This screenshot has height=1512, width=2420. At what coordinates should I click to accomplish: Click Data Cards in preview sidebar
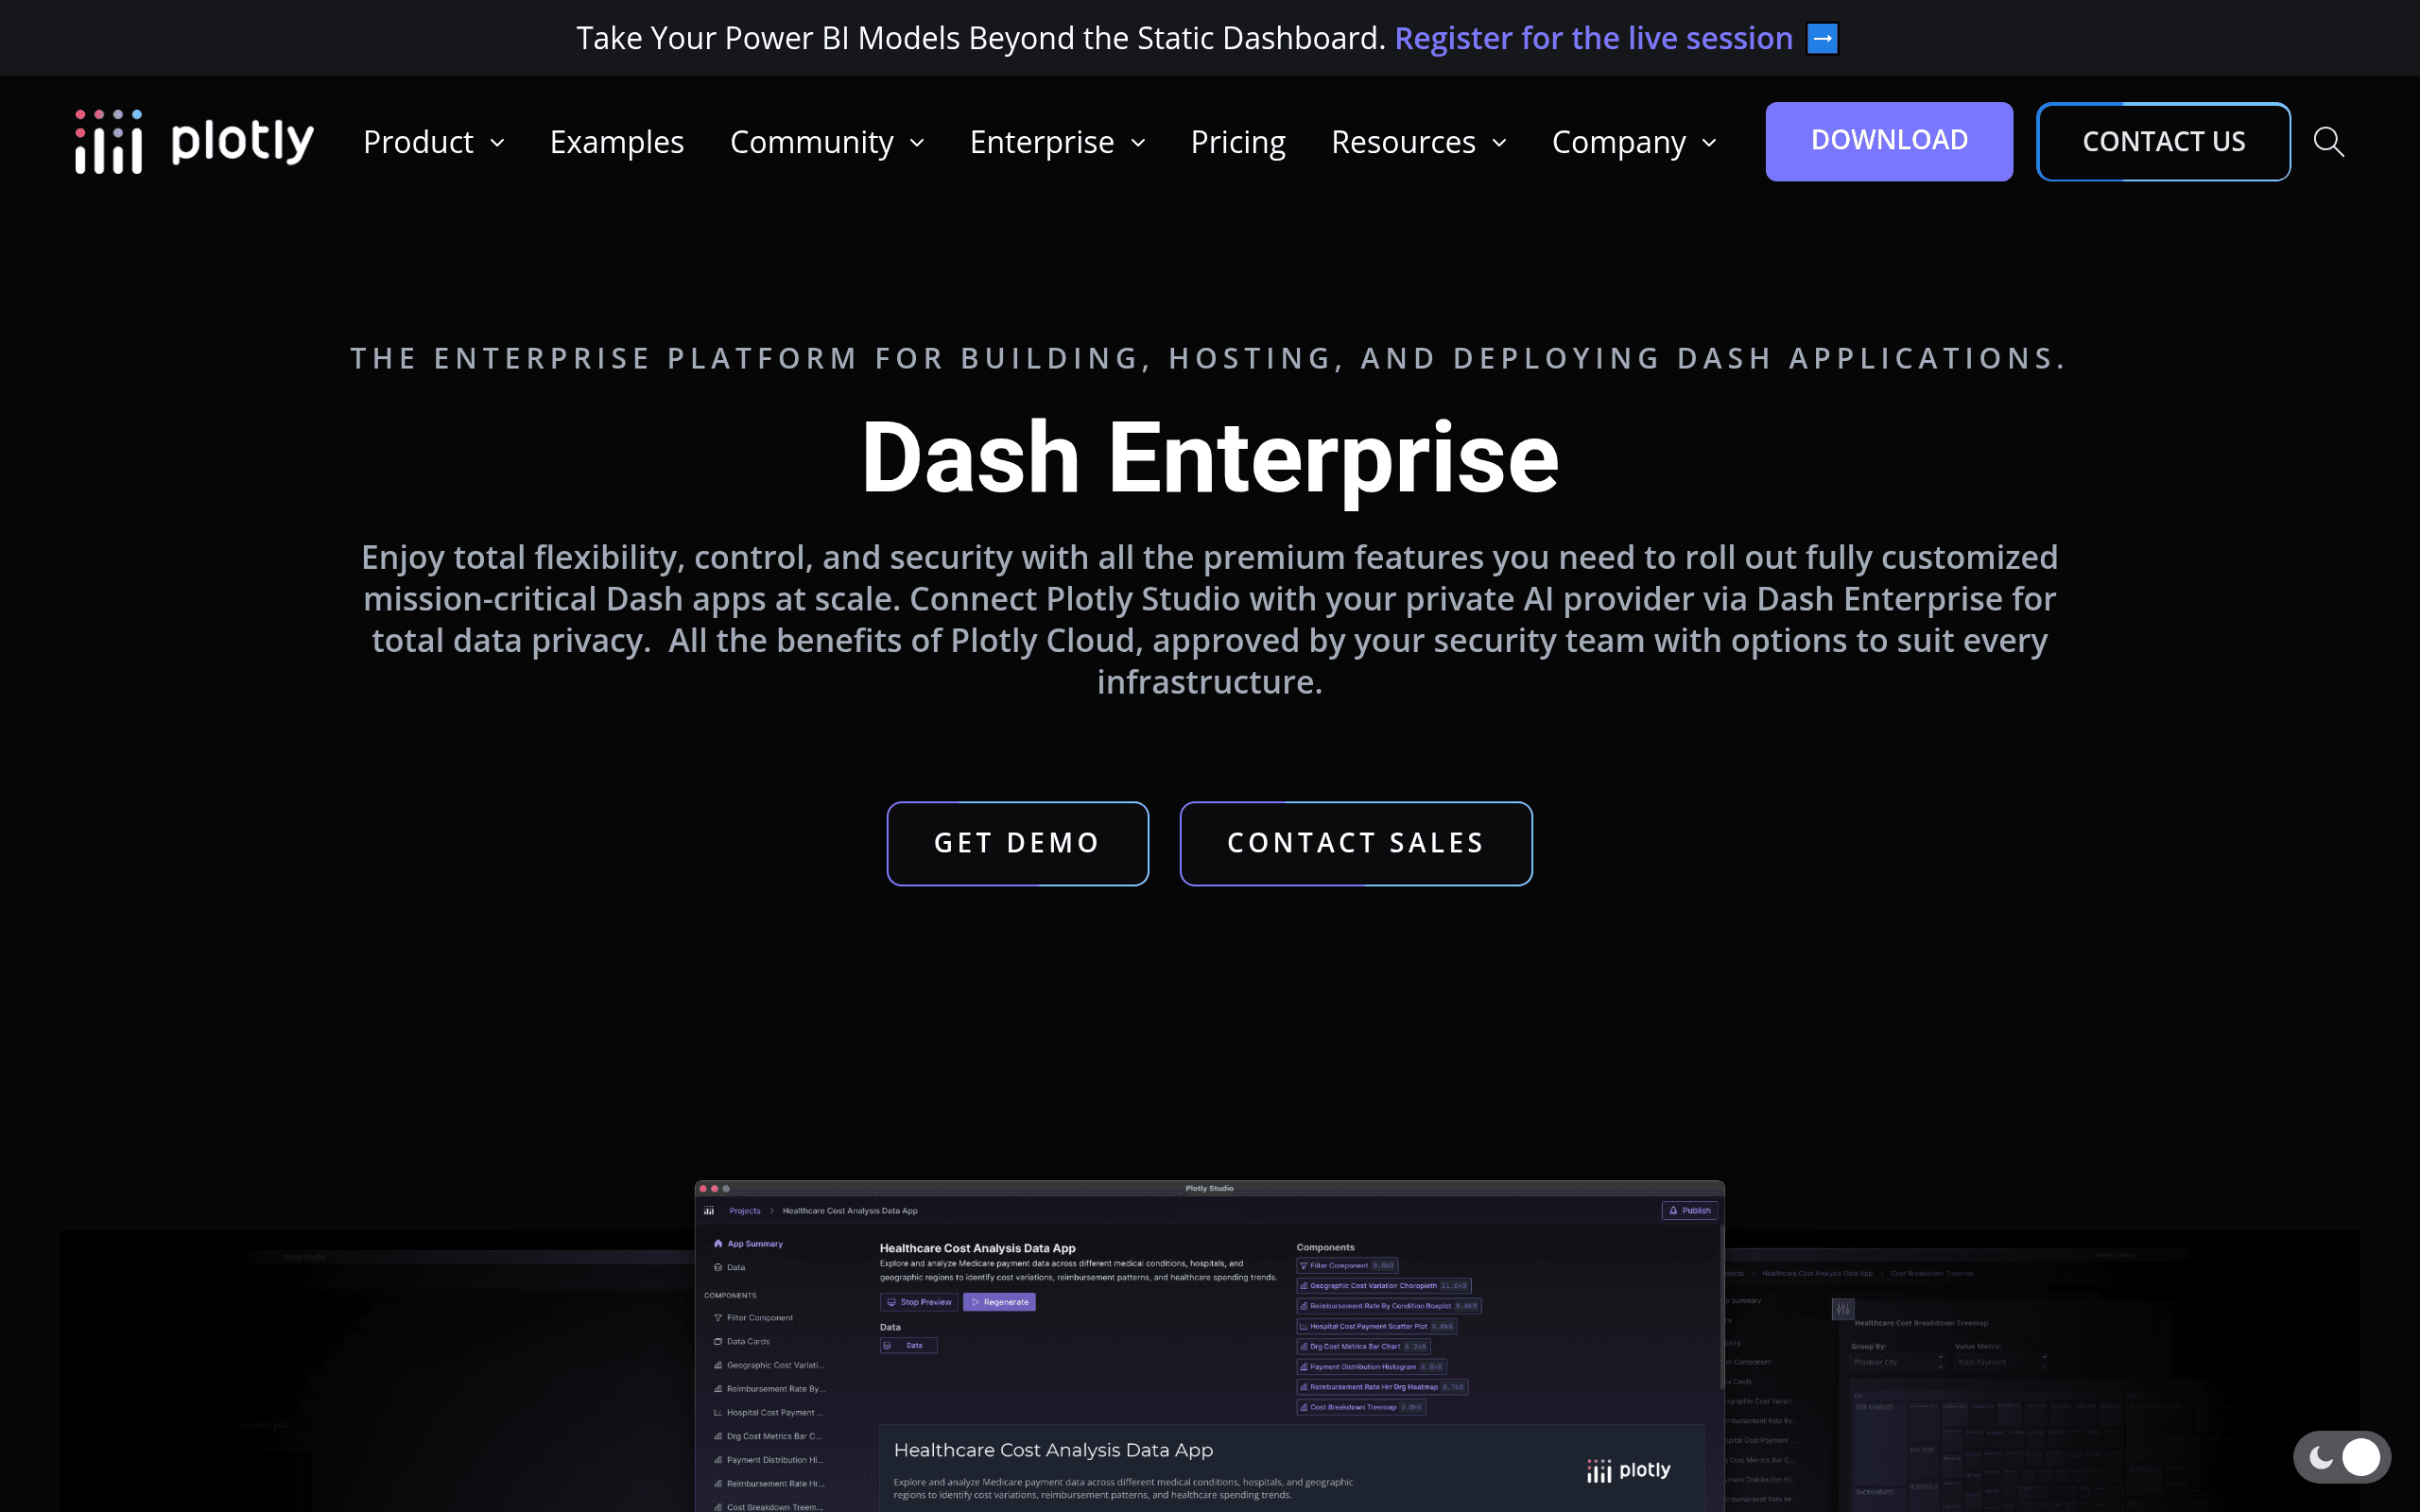(x=741, y=1342)
